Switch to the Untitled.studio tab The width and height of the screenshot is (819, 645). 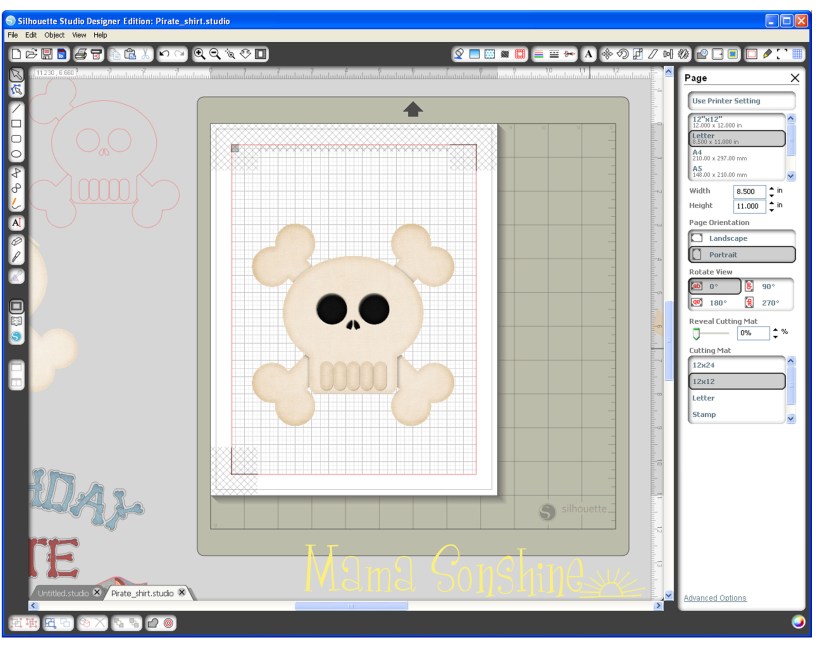(62, 591)
